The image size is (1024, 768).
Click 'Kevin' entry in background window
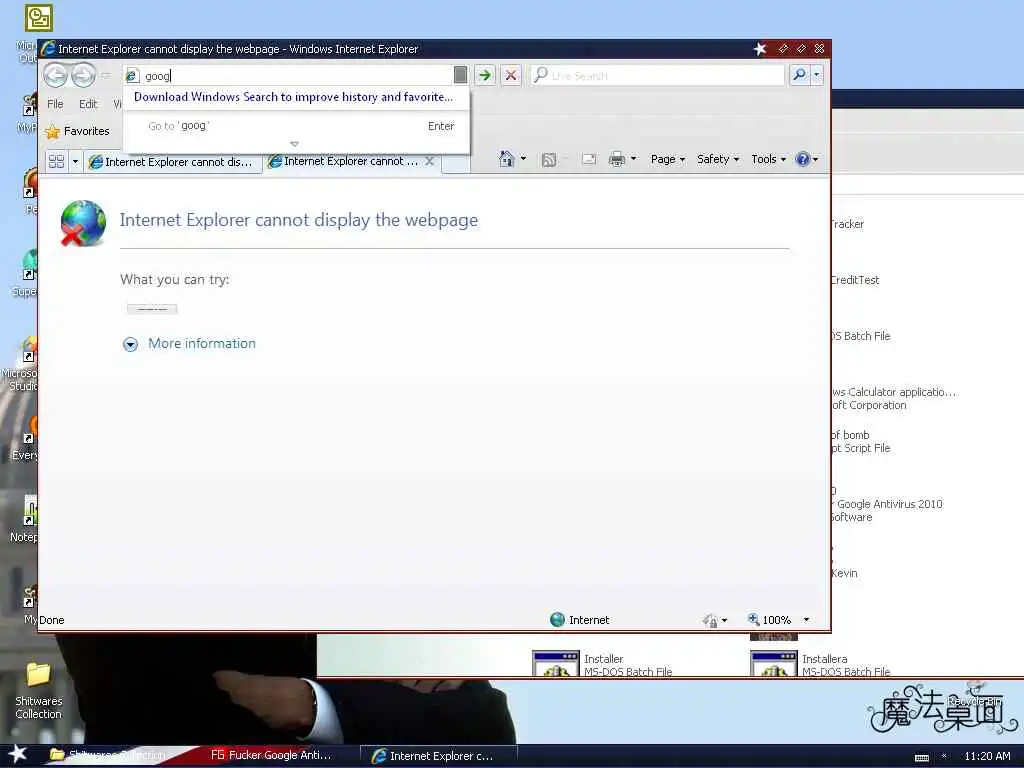coord(844,573)
